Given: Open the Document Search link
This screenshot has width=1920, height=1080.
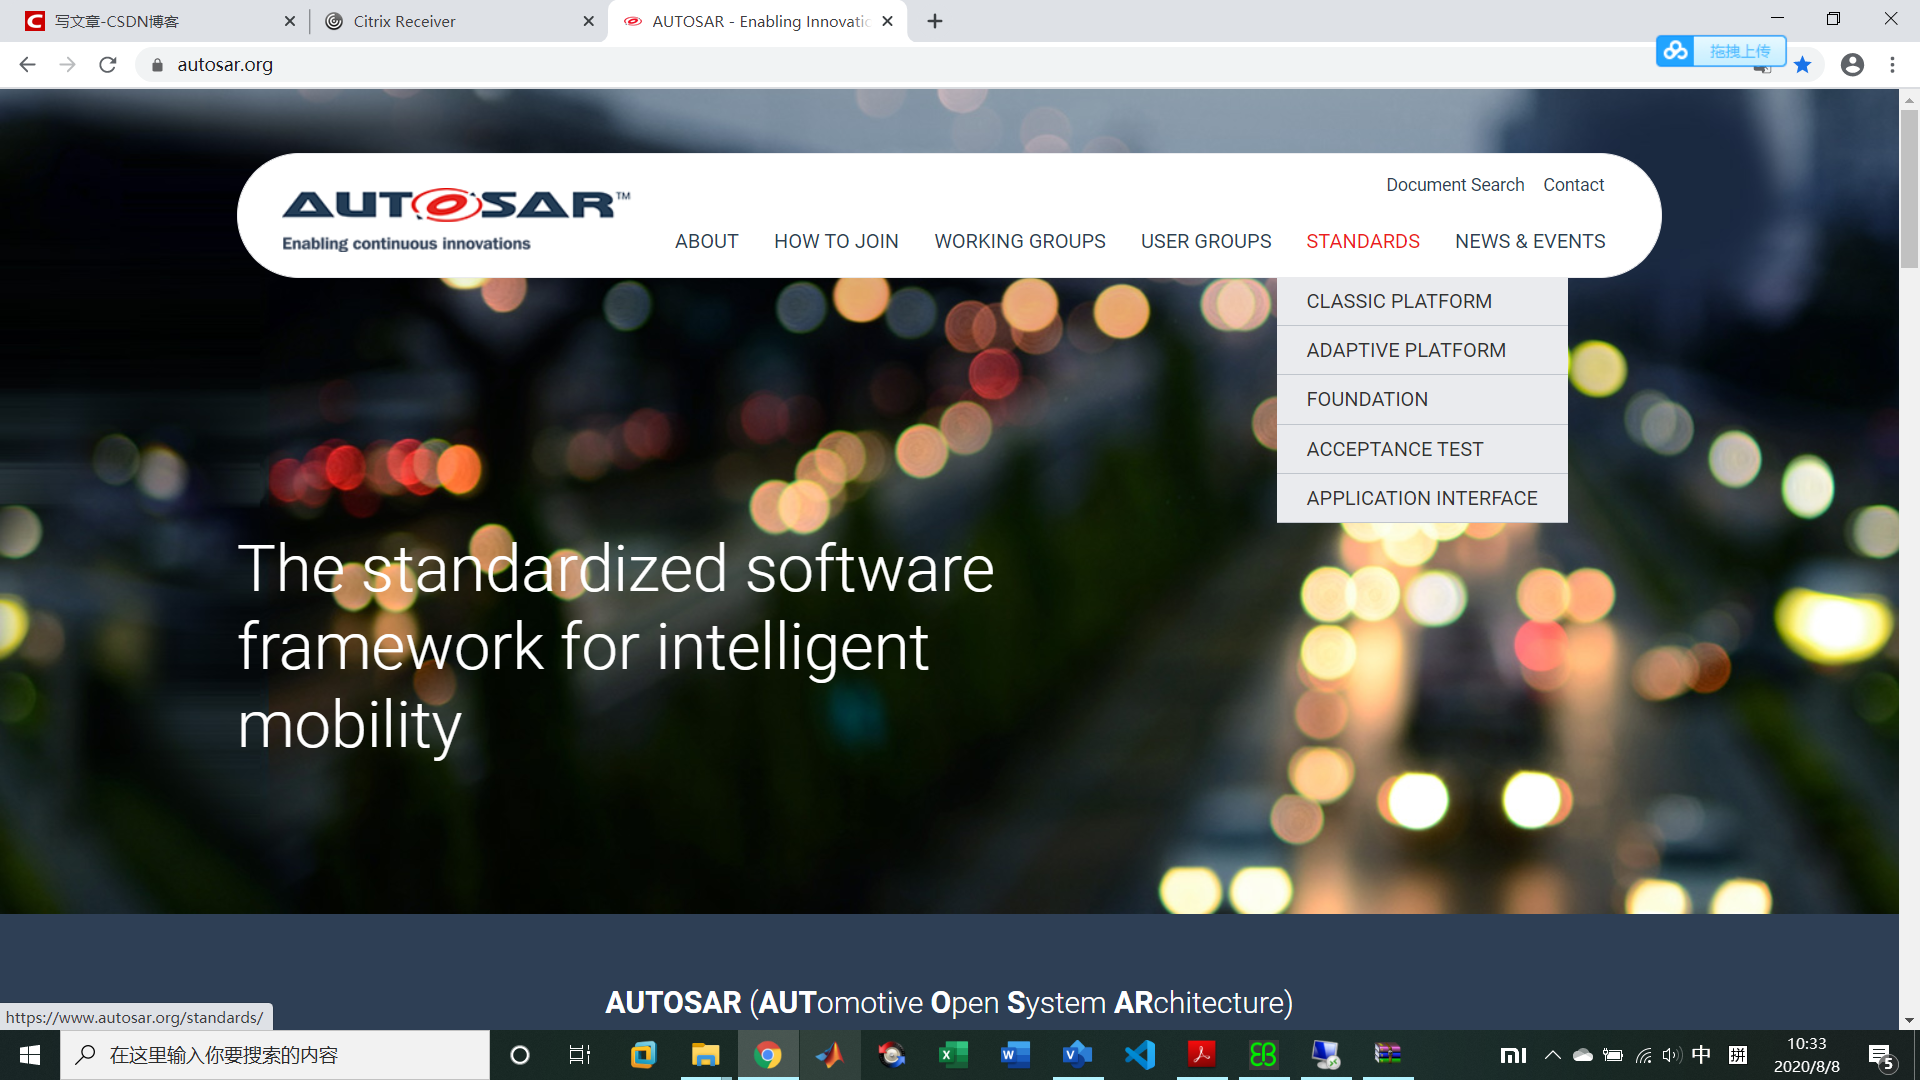Looking at the screenshot, I should click(1455, 184).
